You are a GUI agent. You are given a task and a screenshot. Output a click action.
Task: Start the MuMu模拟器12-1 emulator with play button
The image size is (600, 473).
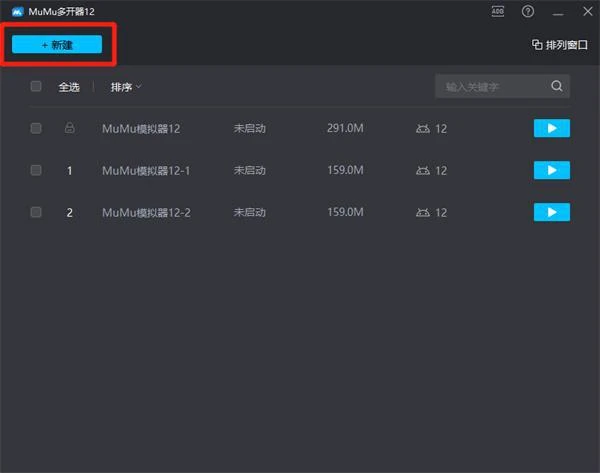pos(552,170)
